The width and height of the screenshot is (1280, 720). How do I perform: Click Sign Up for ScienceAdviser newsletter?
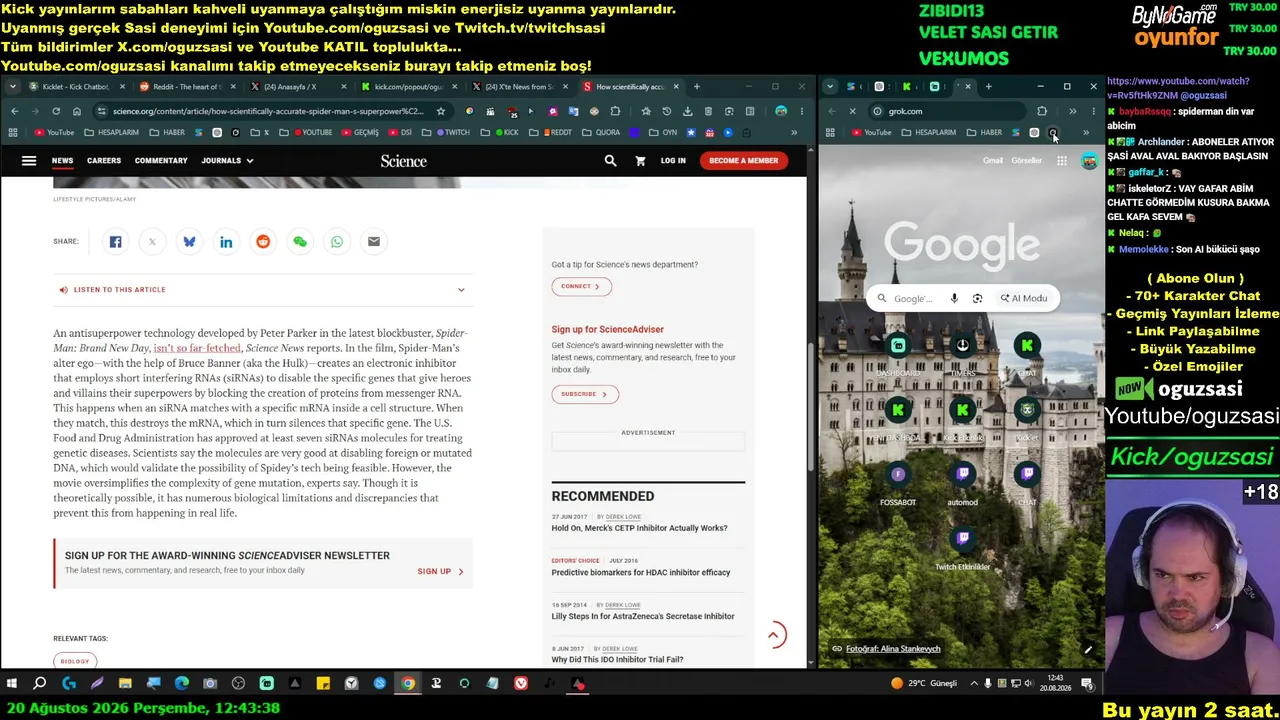click(x=440, y=572)
